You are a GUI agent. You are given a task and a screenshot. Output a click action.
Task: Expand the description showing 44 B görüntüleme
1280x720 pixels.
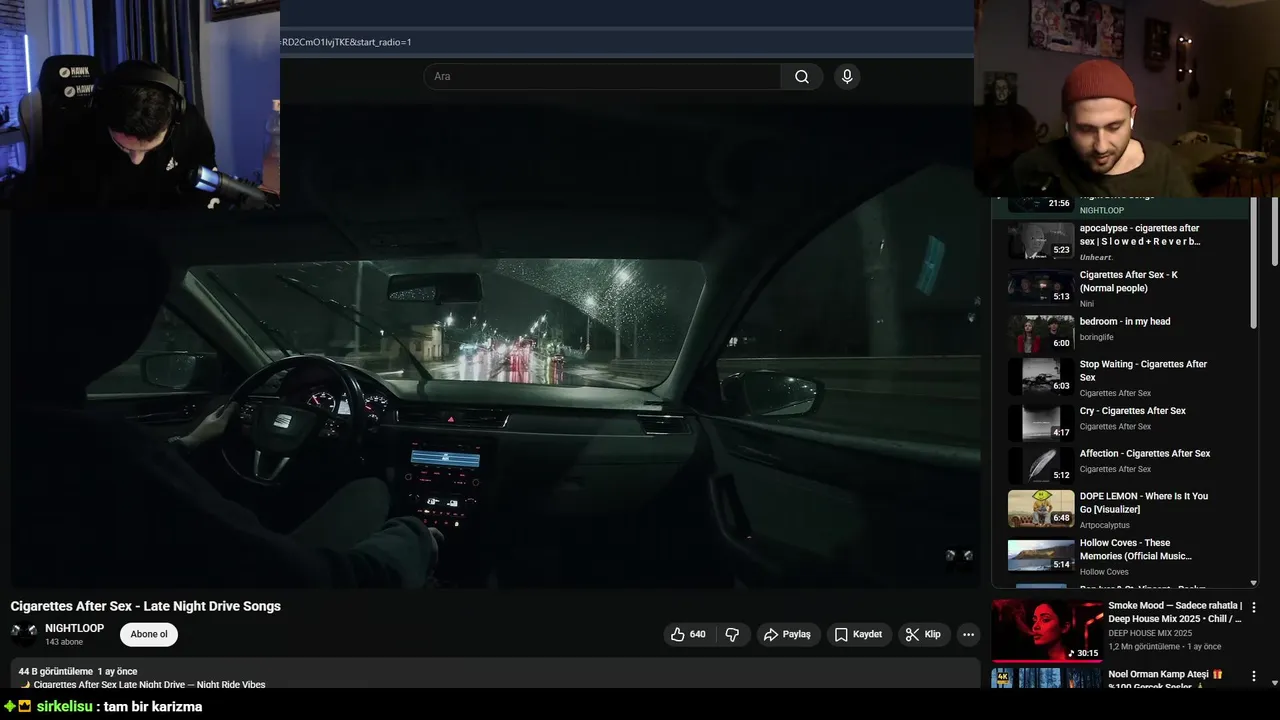tap(495, 674)
